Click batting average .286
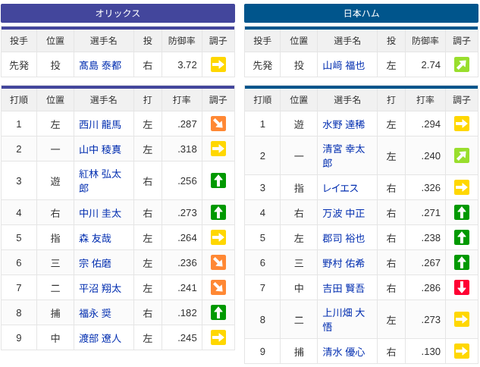 pos(431,288)
